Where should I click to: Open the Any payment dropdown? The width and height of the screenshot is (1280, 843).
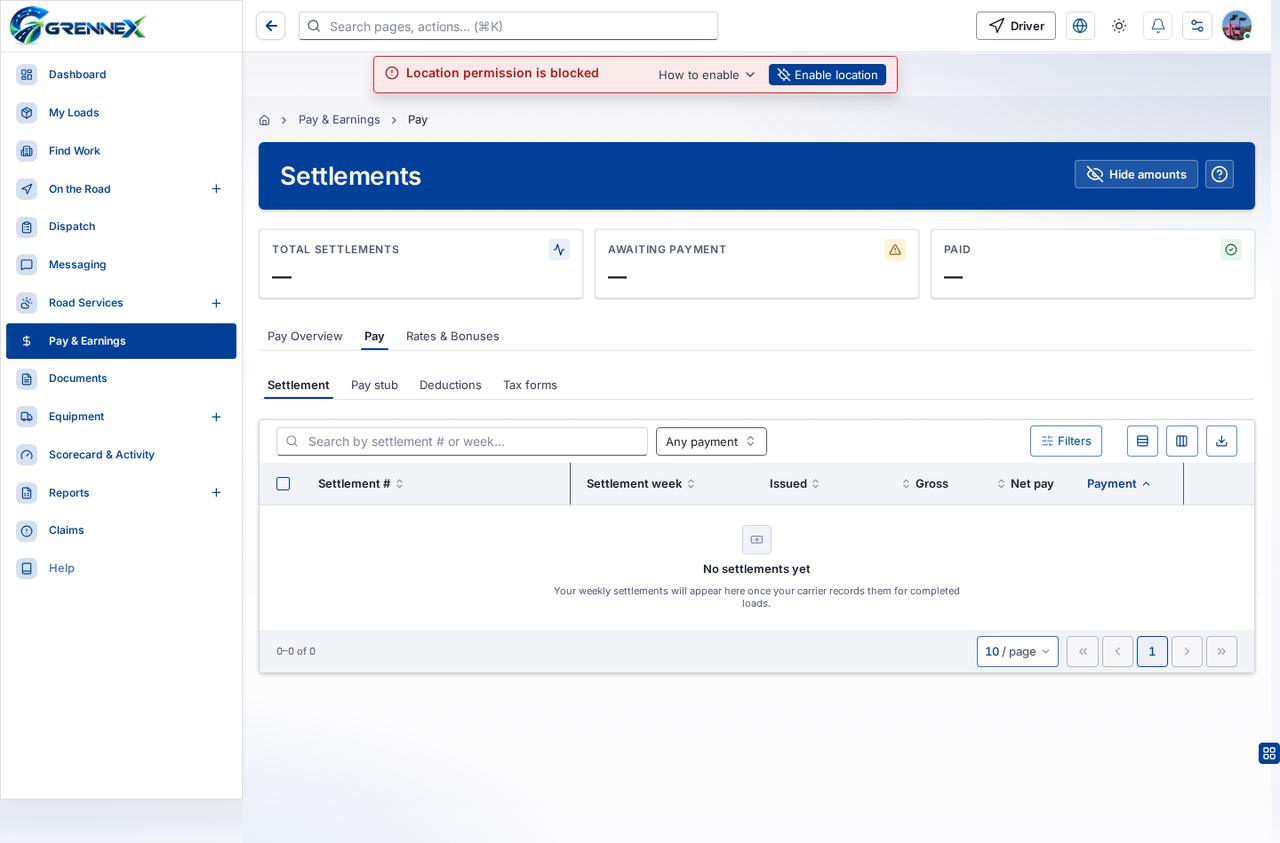pos(711,442)
